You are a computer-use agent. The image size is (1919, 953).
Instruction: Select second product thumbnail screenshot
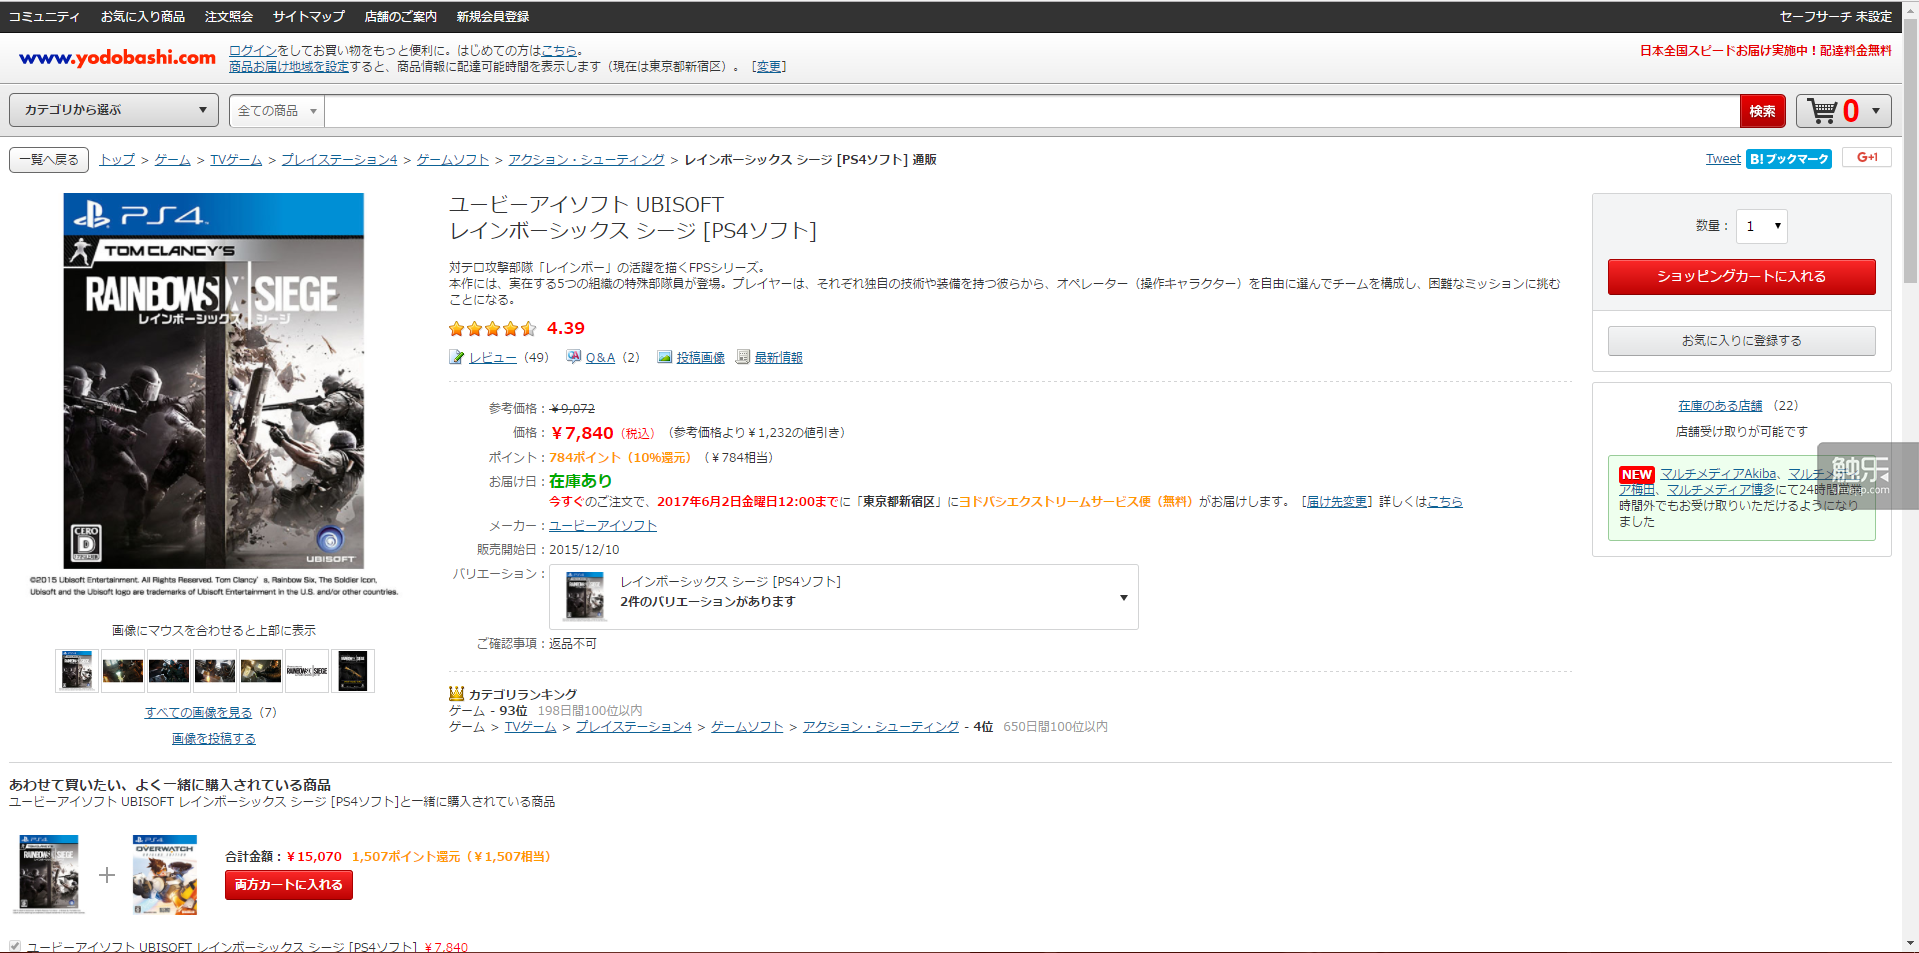point(123,671)
